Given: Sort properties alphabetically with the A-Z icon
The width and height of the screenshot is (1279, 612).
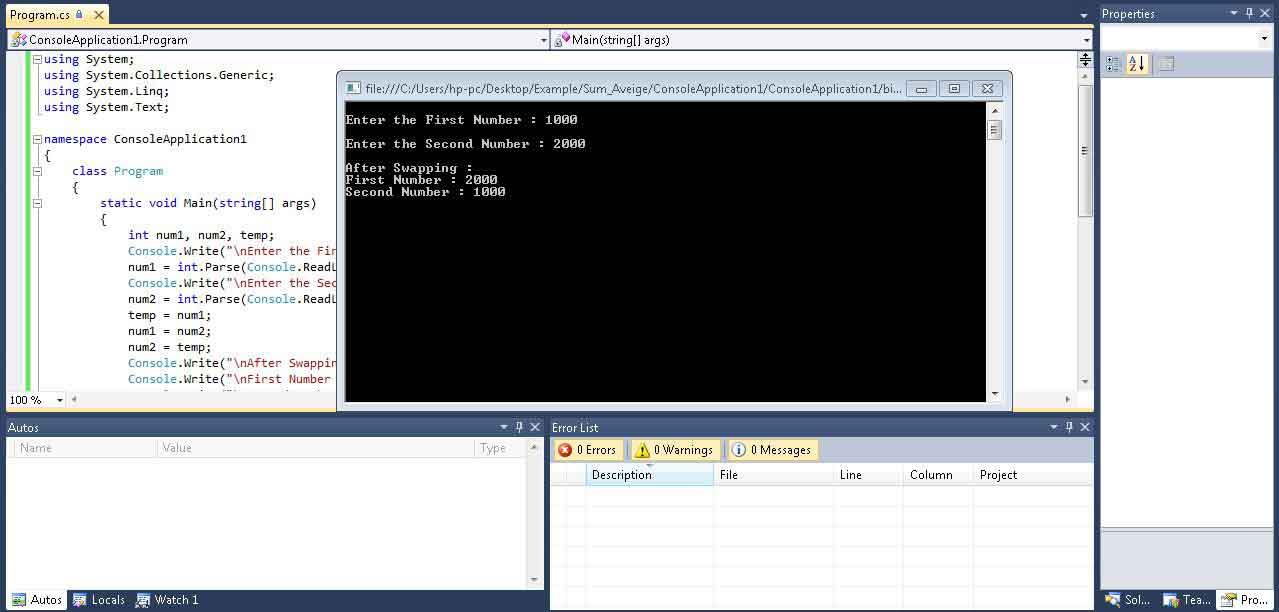Looking at the screenshot, I should (x=1137, y=64).
